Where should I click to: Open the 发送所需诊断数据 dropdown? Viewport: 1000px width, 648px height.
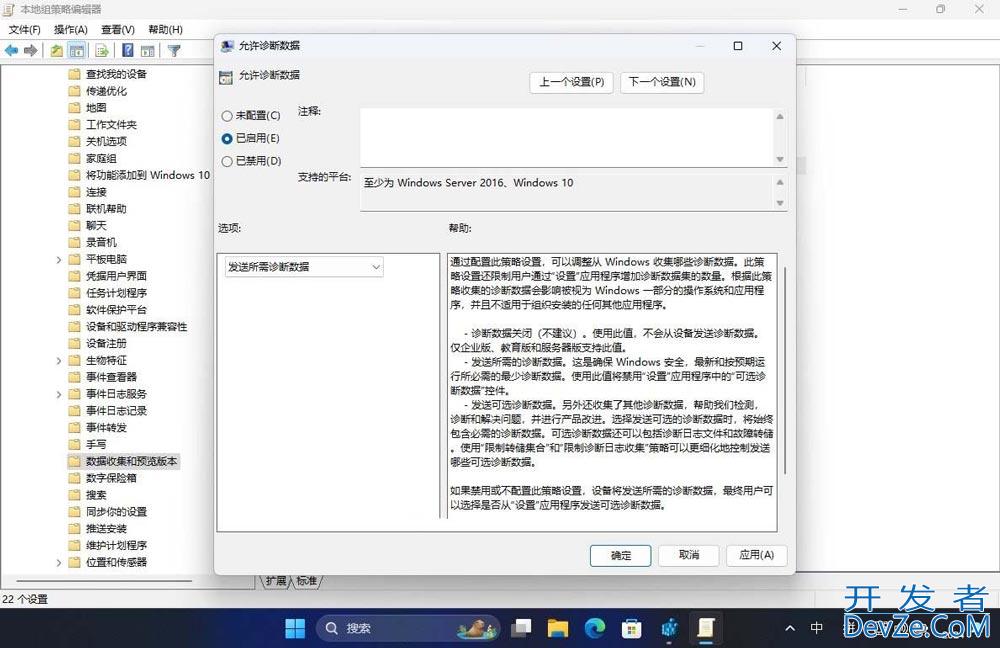pyautogui.click(x=304, y=267)
